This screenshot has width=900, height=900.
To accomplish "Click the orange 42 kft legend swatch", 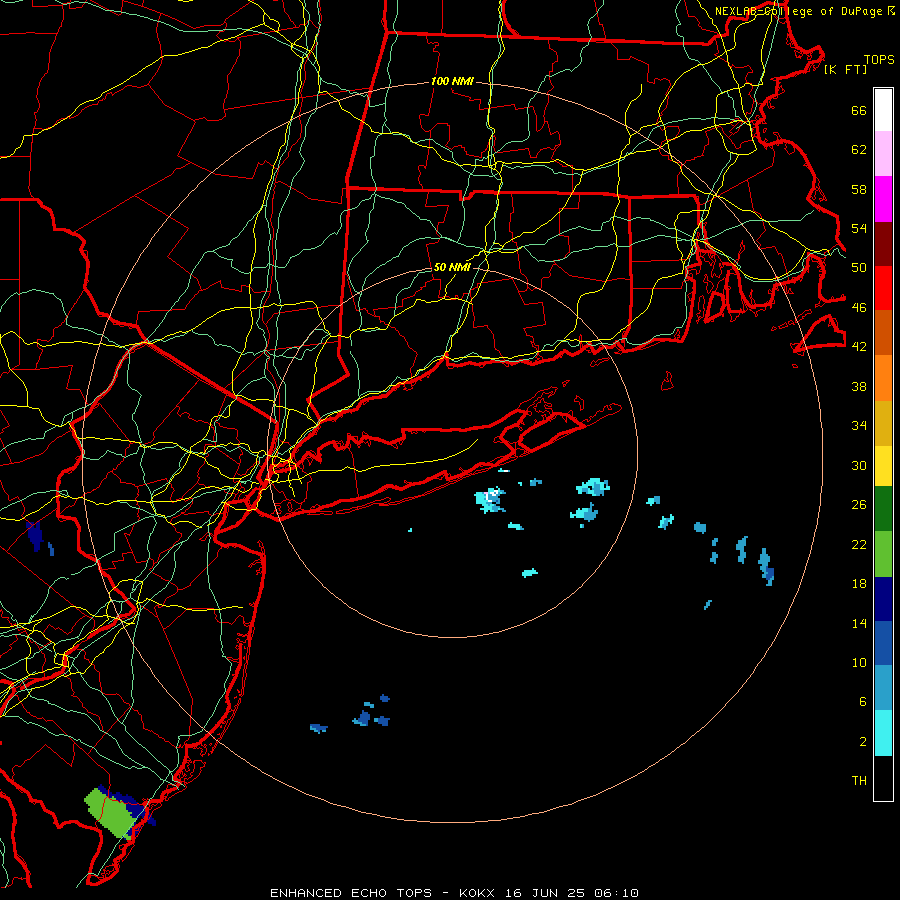I will [883, 377].
